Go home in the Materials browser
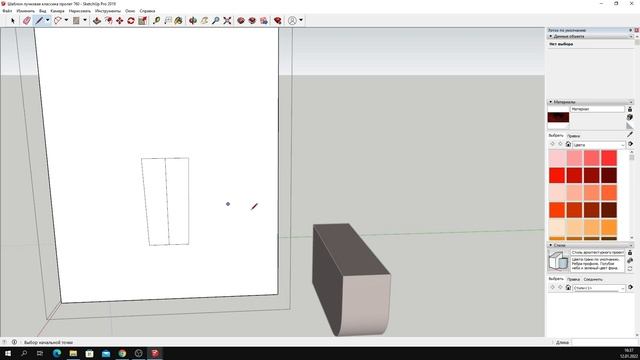This screenshot has width=640, height=360. click(568, 144)
